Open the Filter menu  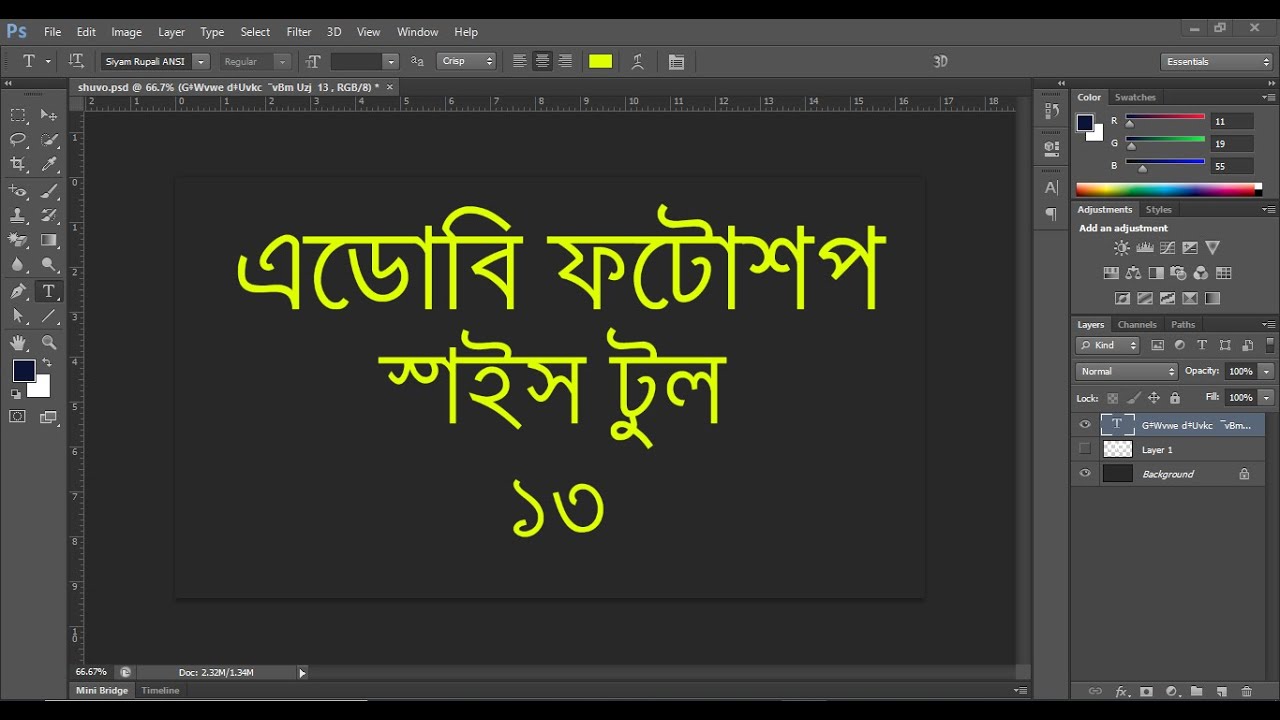coord(298,32)
